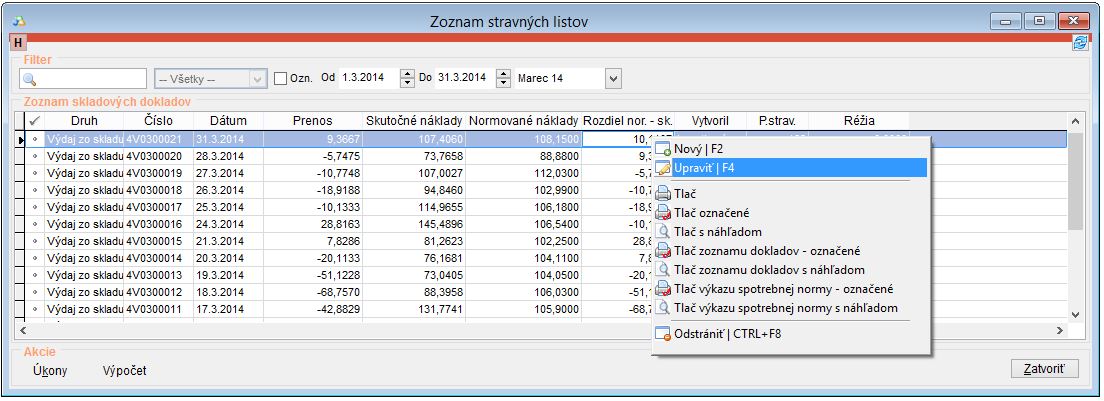Click the refresh icon in top-right corner
Image resolution: width=1104 pixels, height=401 pixels.
(1080, 43)
